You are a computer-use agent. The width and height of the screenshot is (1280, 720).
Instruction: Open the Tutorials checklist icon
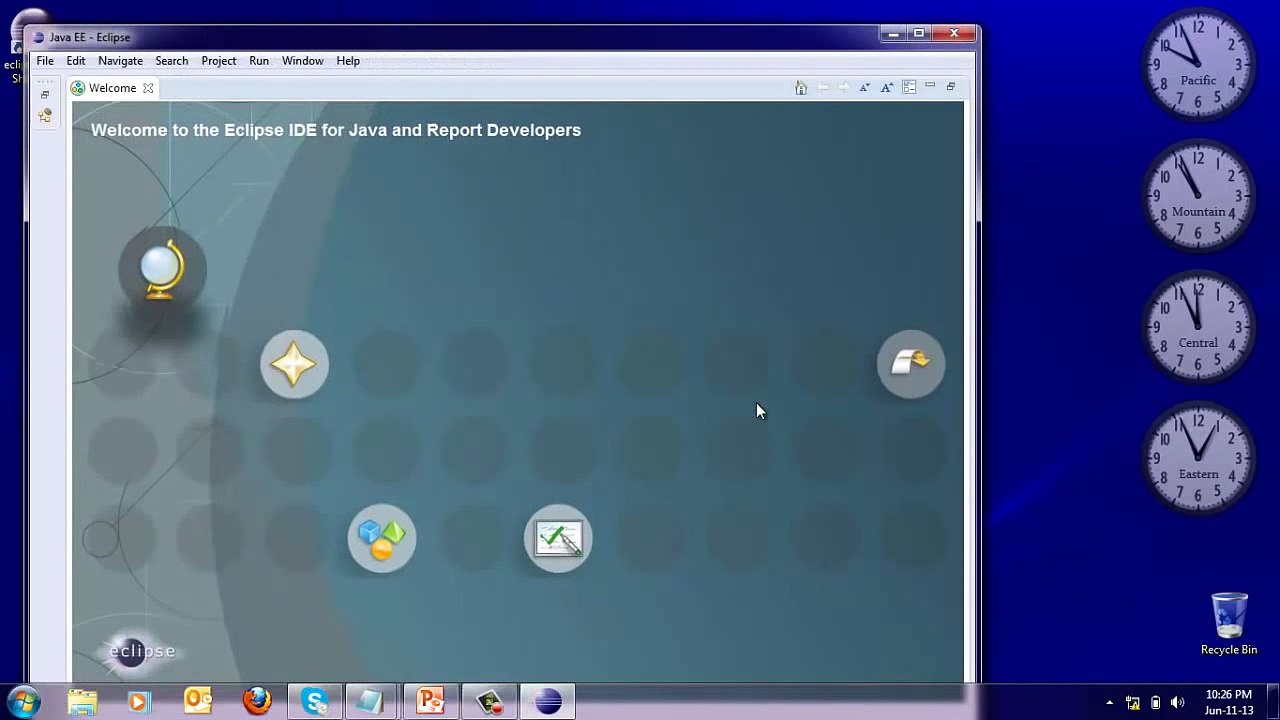(558, 539)
